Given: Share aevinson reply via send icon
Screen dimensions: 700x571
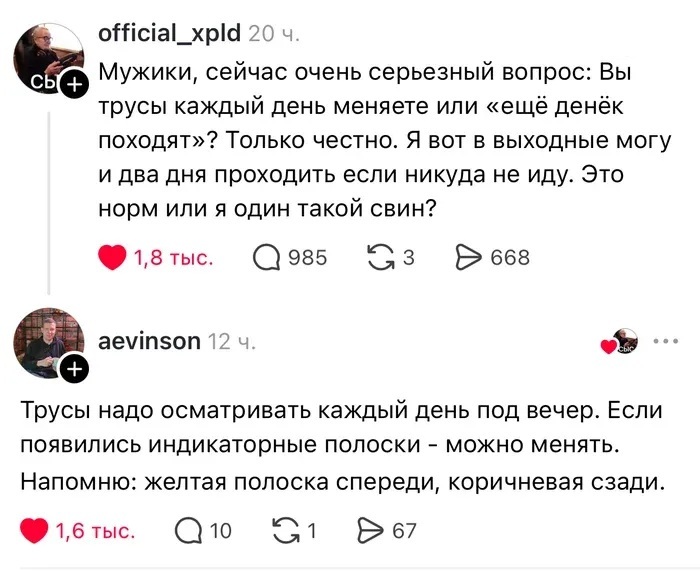Looking at the screenshot, I should 371,531.
